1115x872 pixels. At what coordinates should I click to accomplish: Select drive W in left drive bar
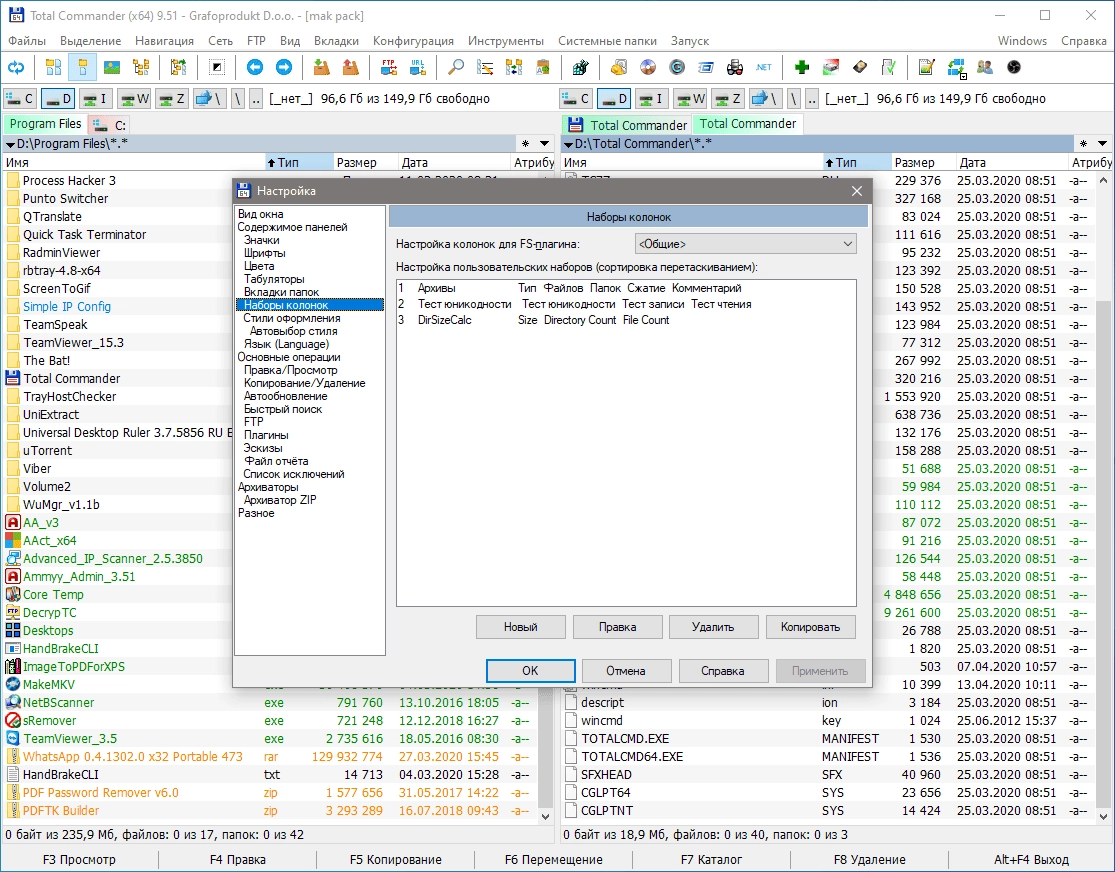coord(134,99)
